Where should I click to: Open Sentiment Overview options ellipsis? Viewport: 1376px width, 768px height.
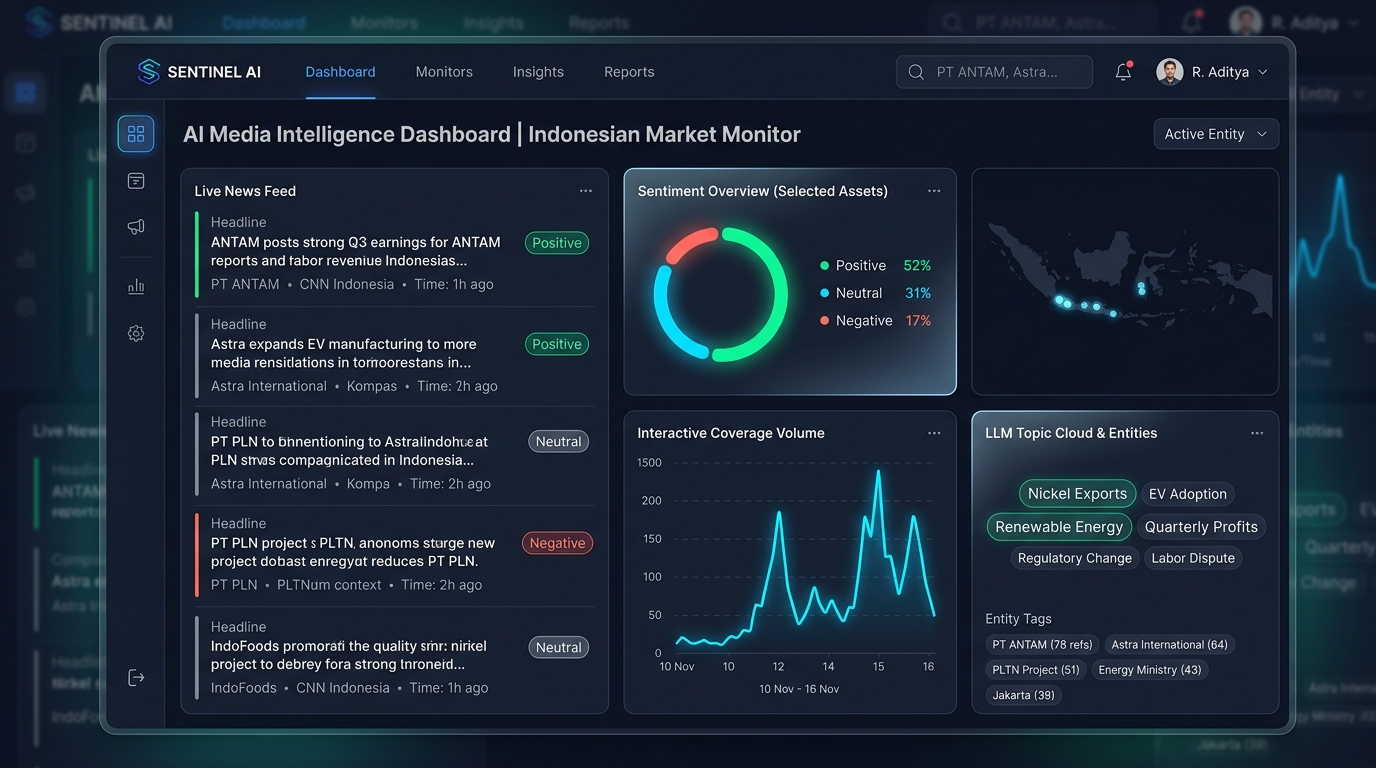pos(934,191)
